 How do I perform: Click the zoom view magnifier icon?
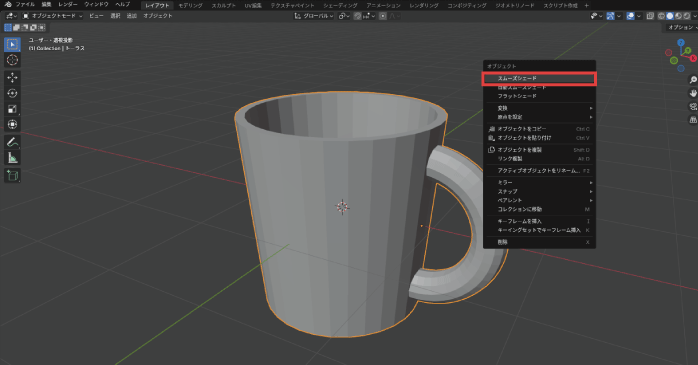coord(693,80)
